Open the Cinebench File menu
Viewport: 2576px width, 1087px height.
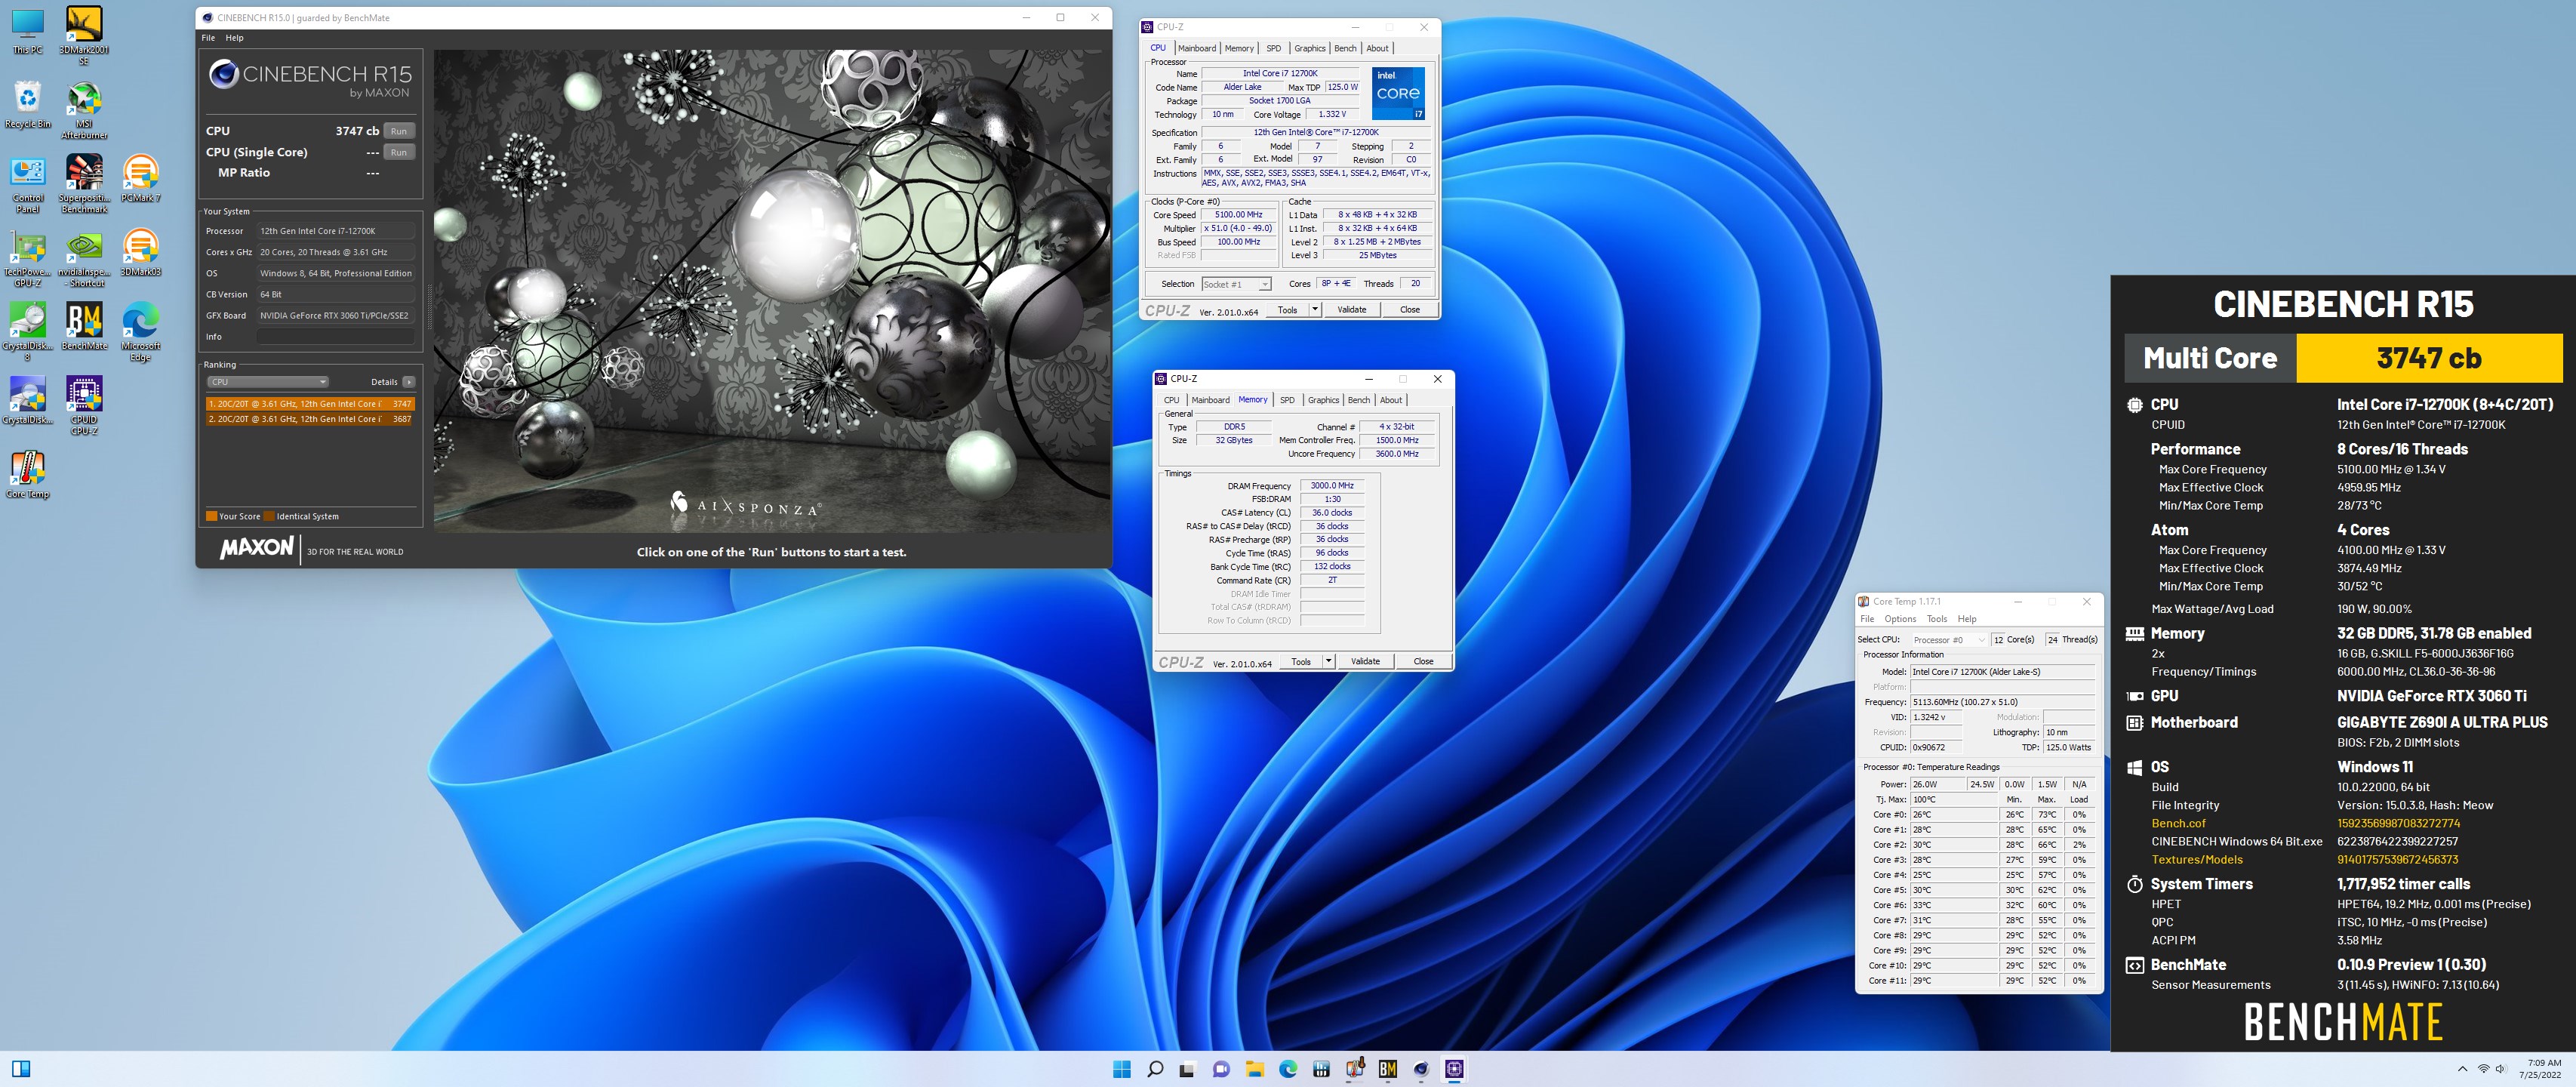[208, 38]
